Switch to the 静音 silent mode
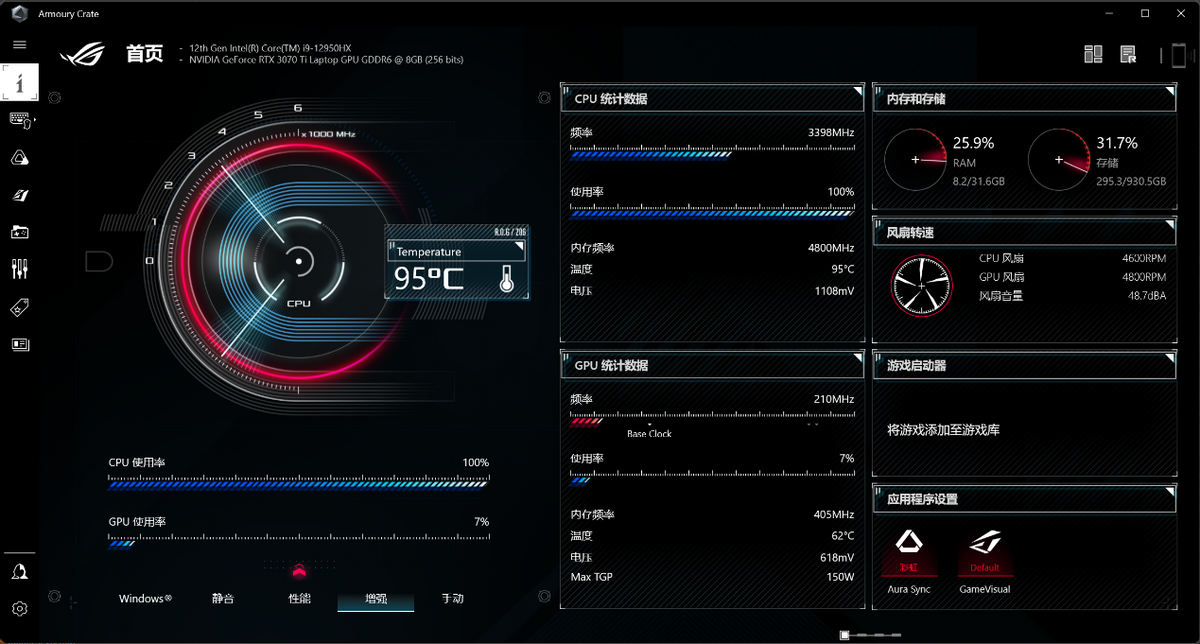This screenshot has height=644, width=1200. [222, 599]
